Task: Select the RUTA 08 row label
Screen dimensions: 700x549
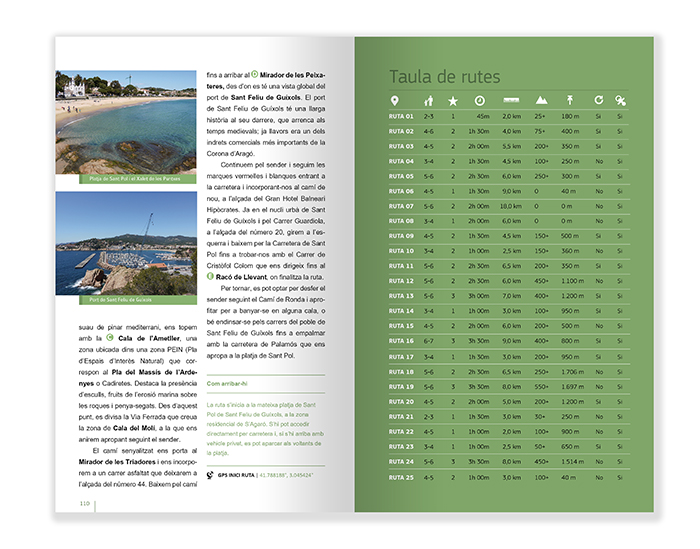Action: (401, 221)
